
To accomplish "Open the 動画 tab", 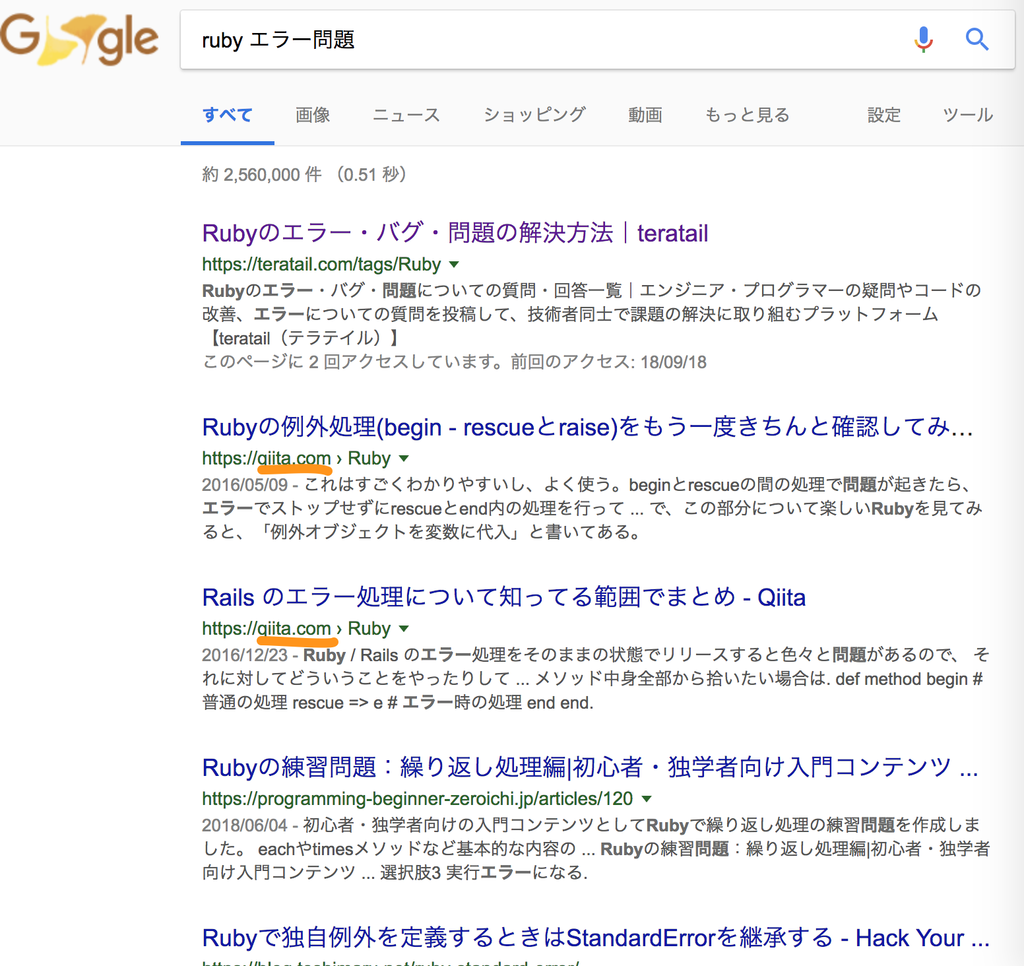I will point(645,115).
